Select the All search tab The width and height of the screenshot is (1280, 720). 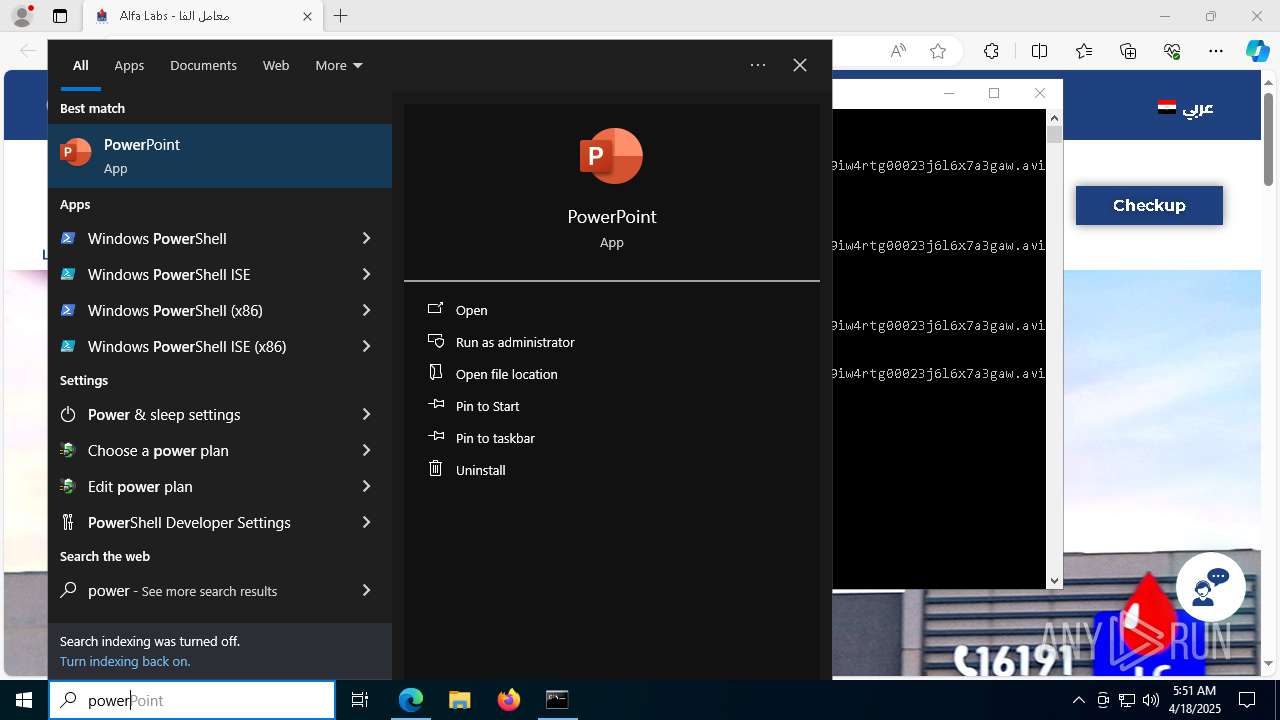(x=80, y=65)
